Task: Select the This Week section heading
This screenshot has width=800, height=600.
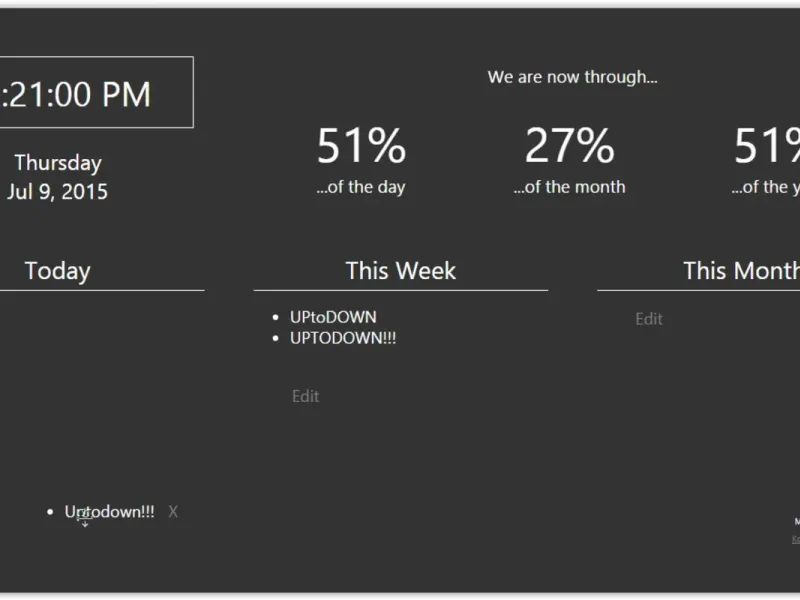Action: point(400,271)
